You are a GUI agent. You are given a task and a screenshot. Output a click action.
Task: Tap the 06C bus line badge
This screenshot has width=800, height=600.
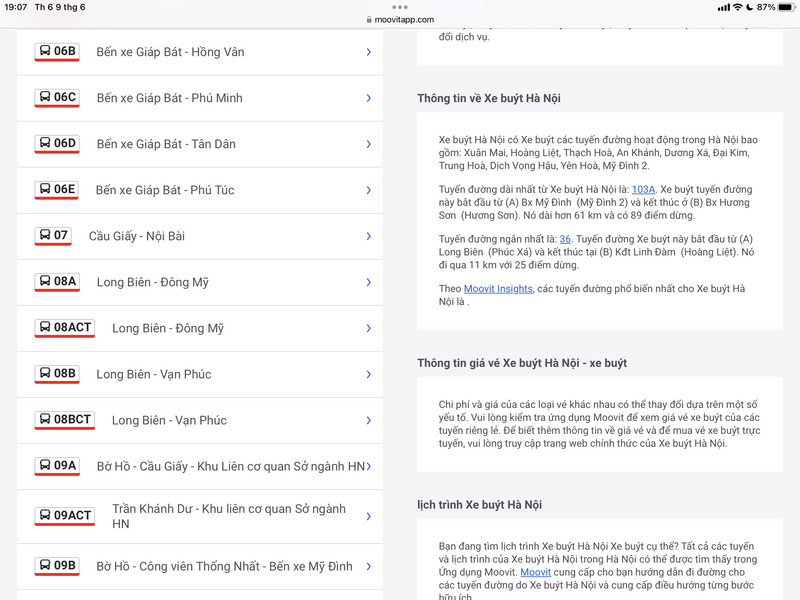57,98
